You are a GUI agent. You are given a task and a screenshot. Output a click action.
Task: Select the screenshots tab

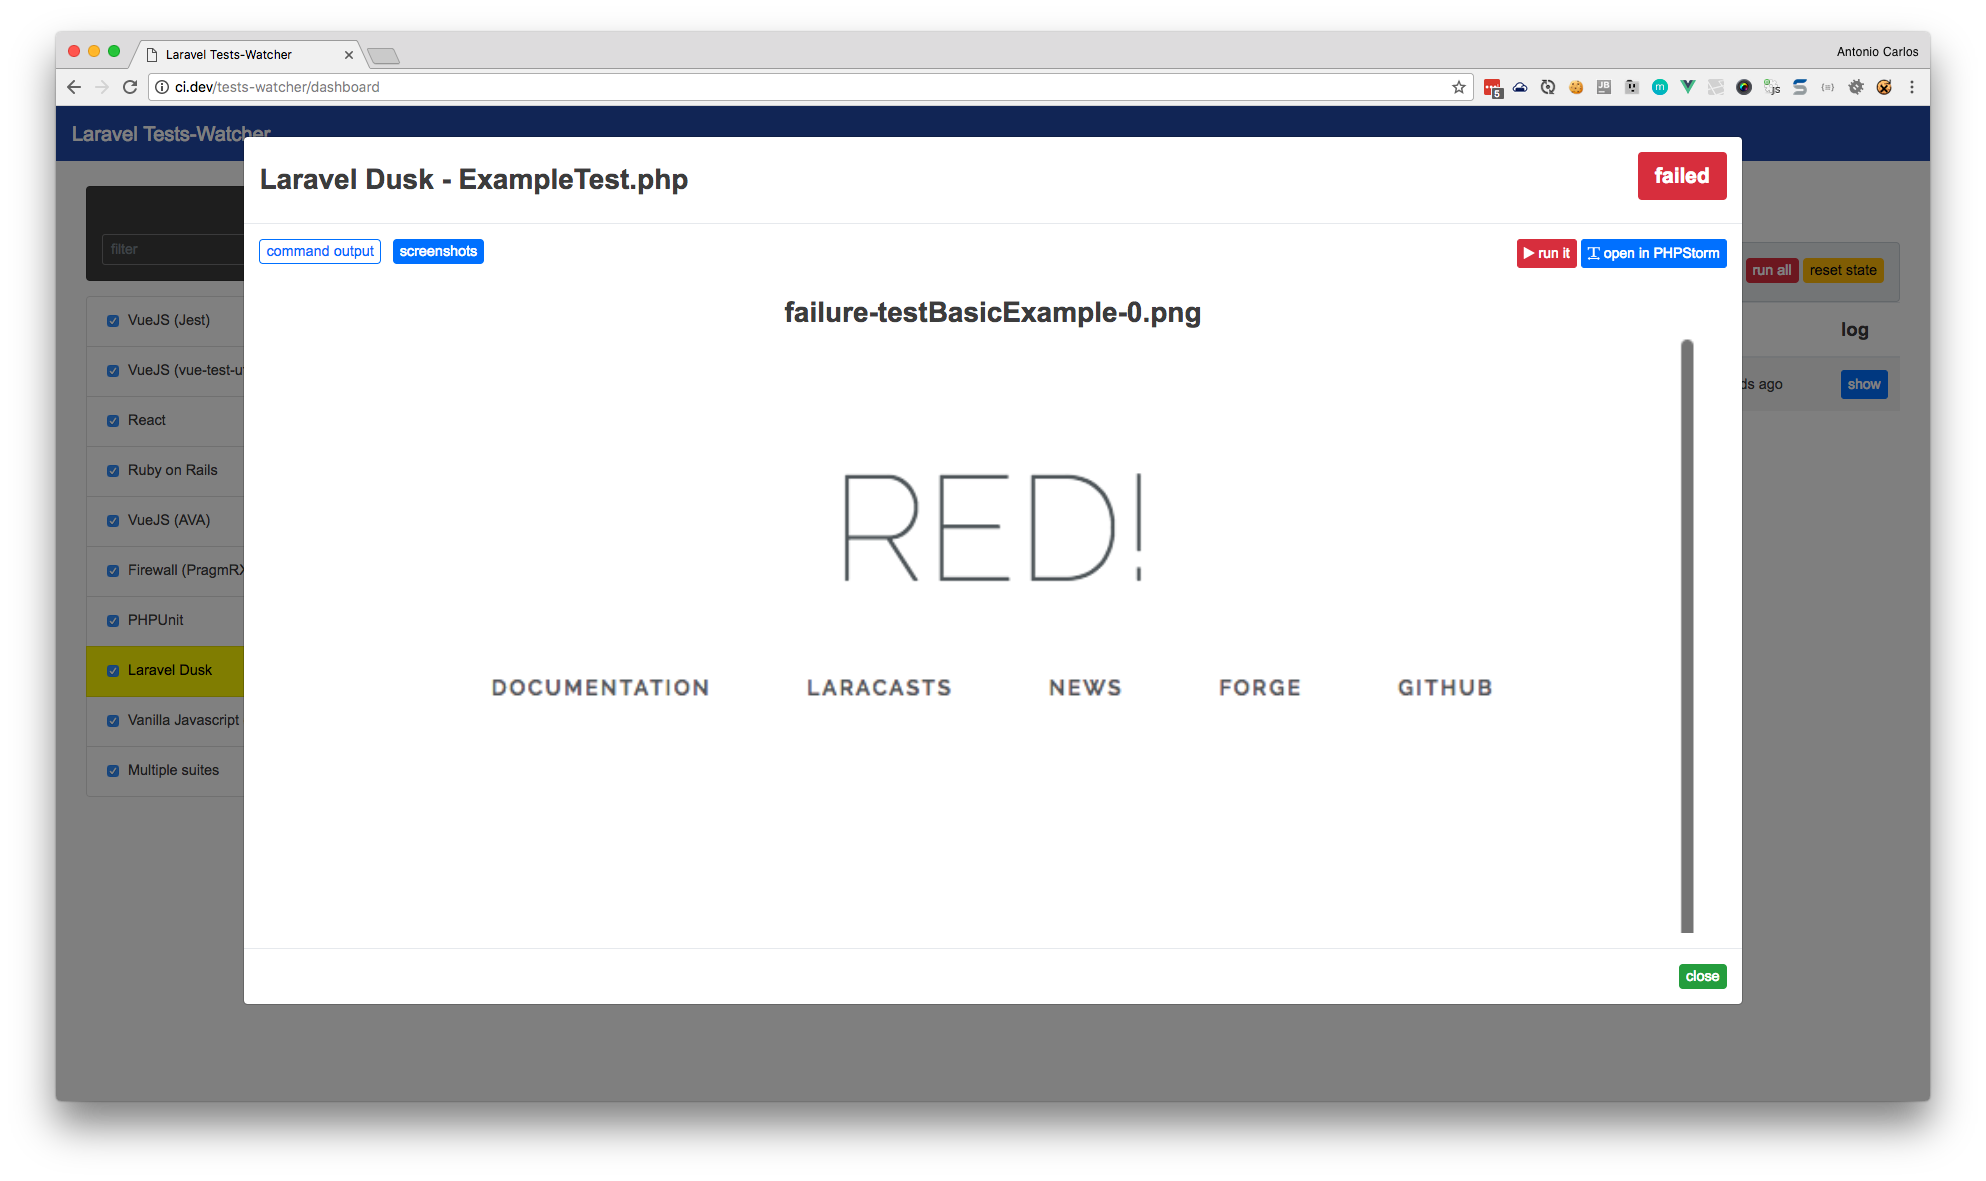click(438, 251)
